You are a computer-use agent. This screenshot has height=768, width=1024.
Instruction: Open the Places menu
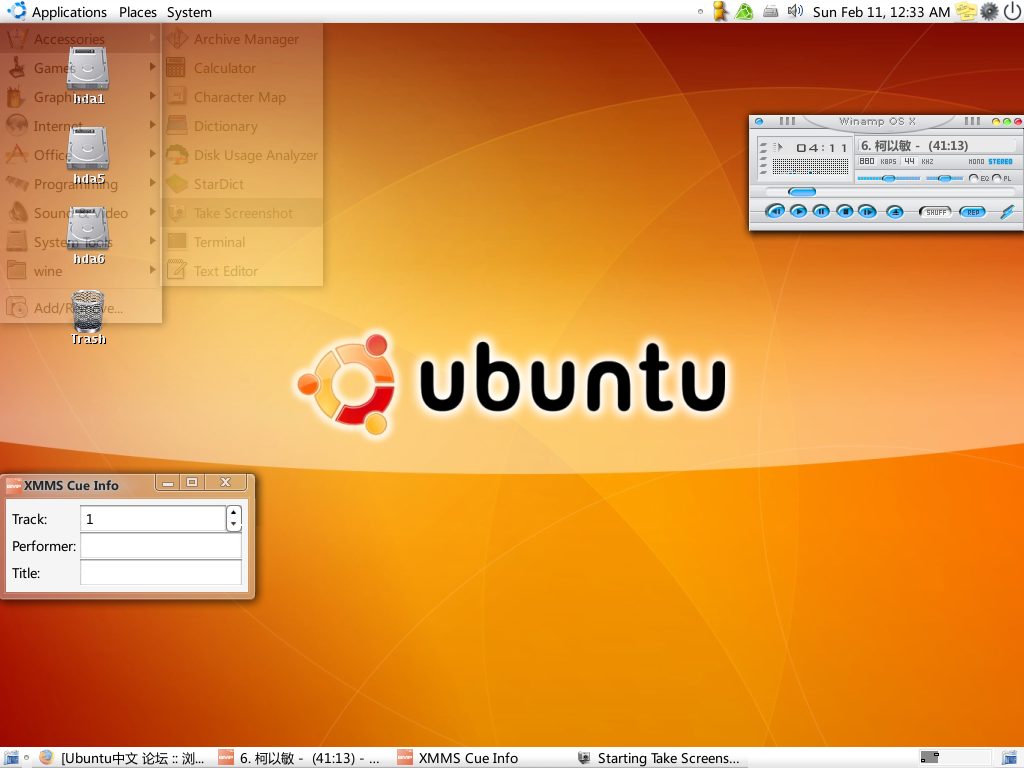tap(138, 12)
